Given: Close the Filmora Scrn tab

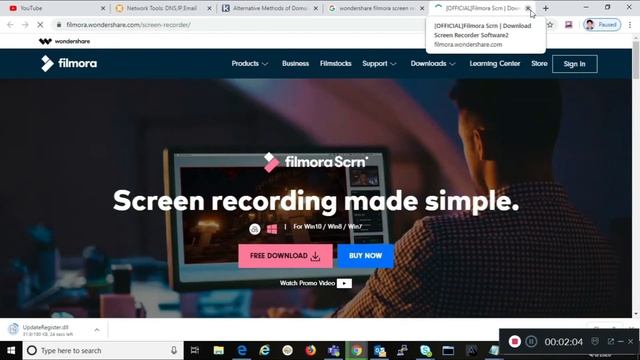Looking at the screenshot, I should pyautogui.click(x=528, y=8).
